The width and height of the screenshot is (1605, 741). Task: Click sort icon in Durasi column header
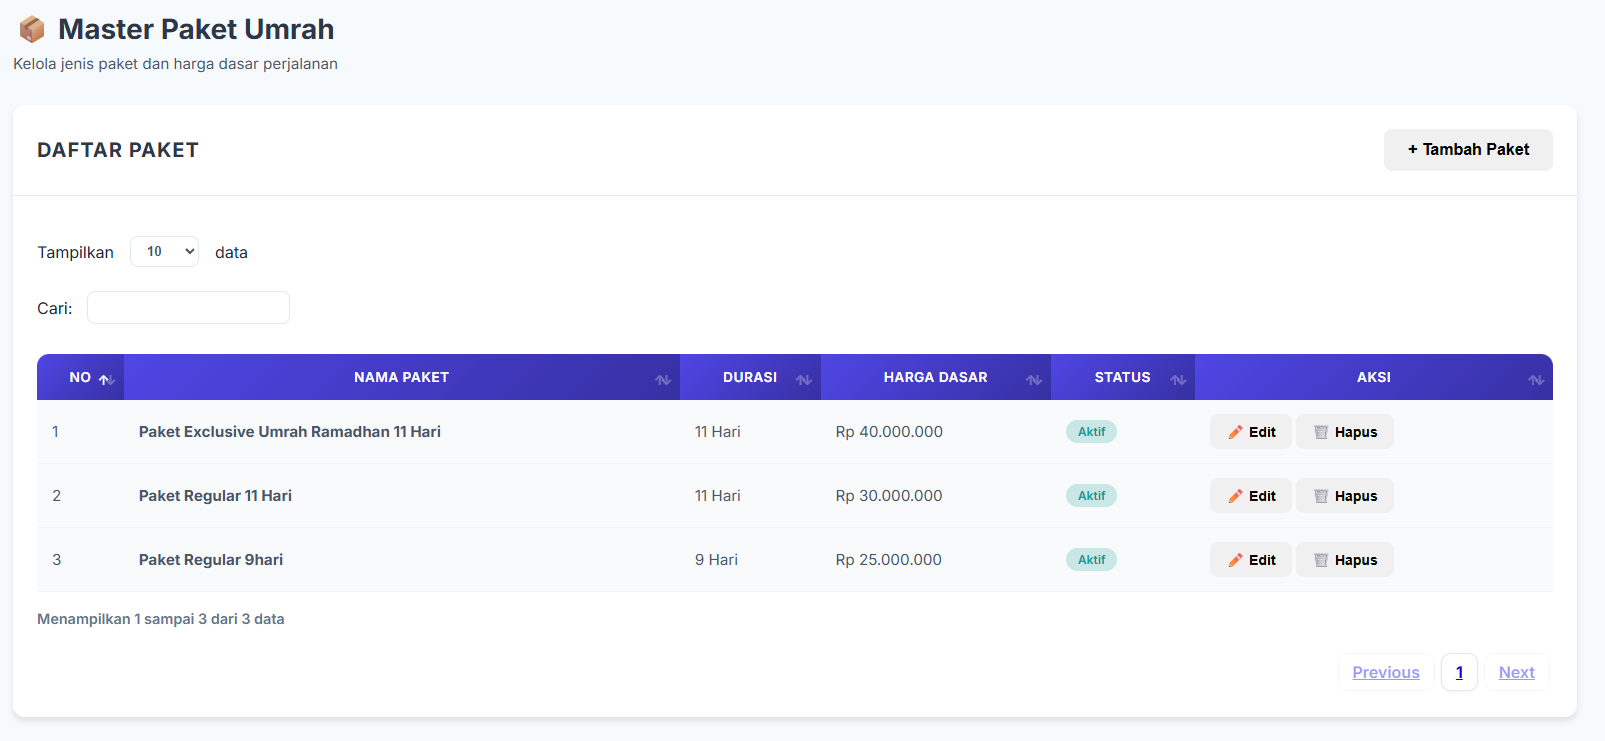[x=803, y=379]
